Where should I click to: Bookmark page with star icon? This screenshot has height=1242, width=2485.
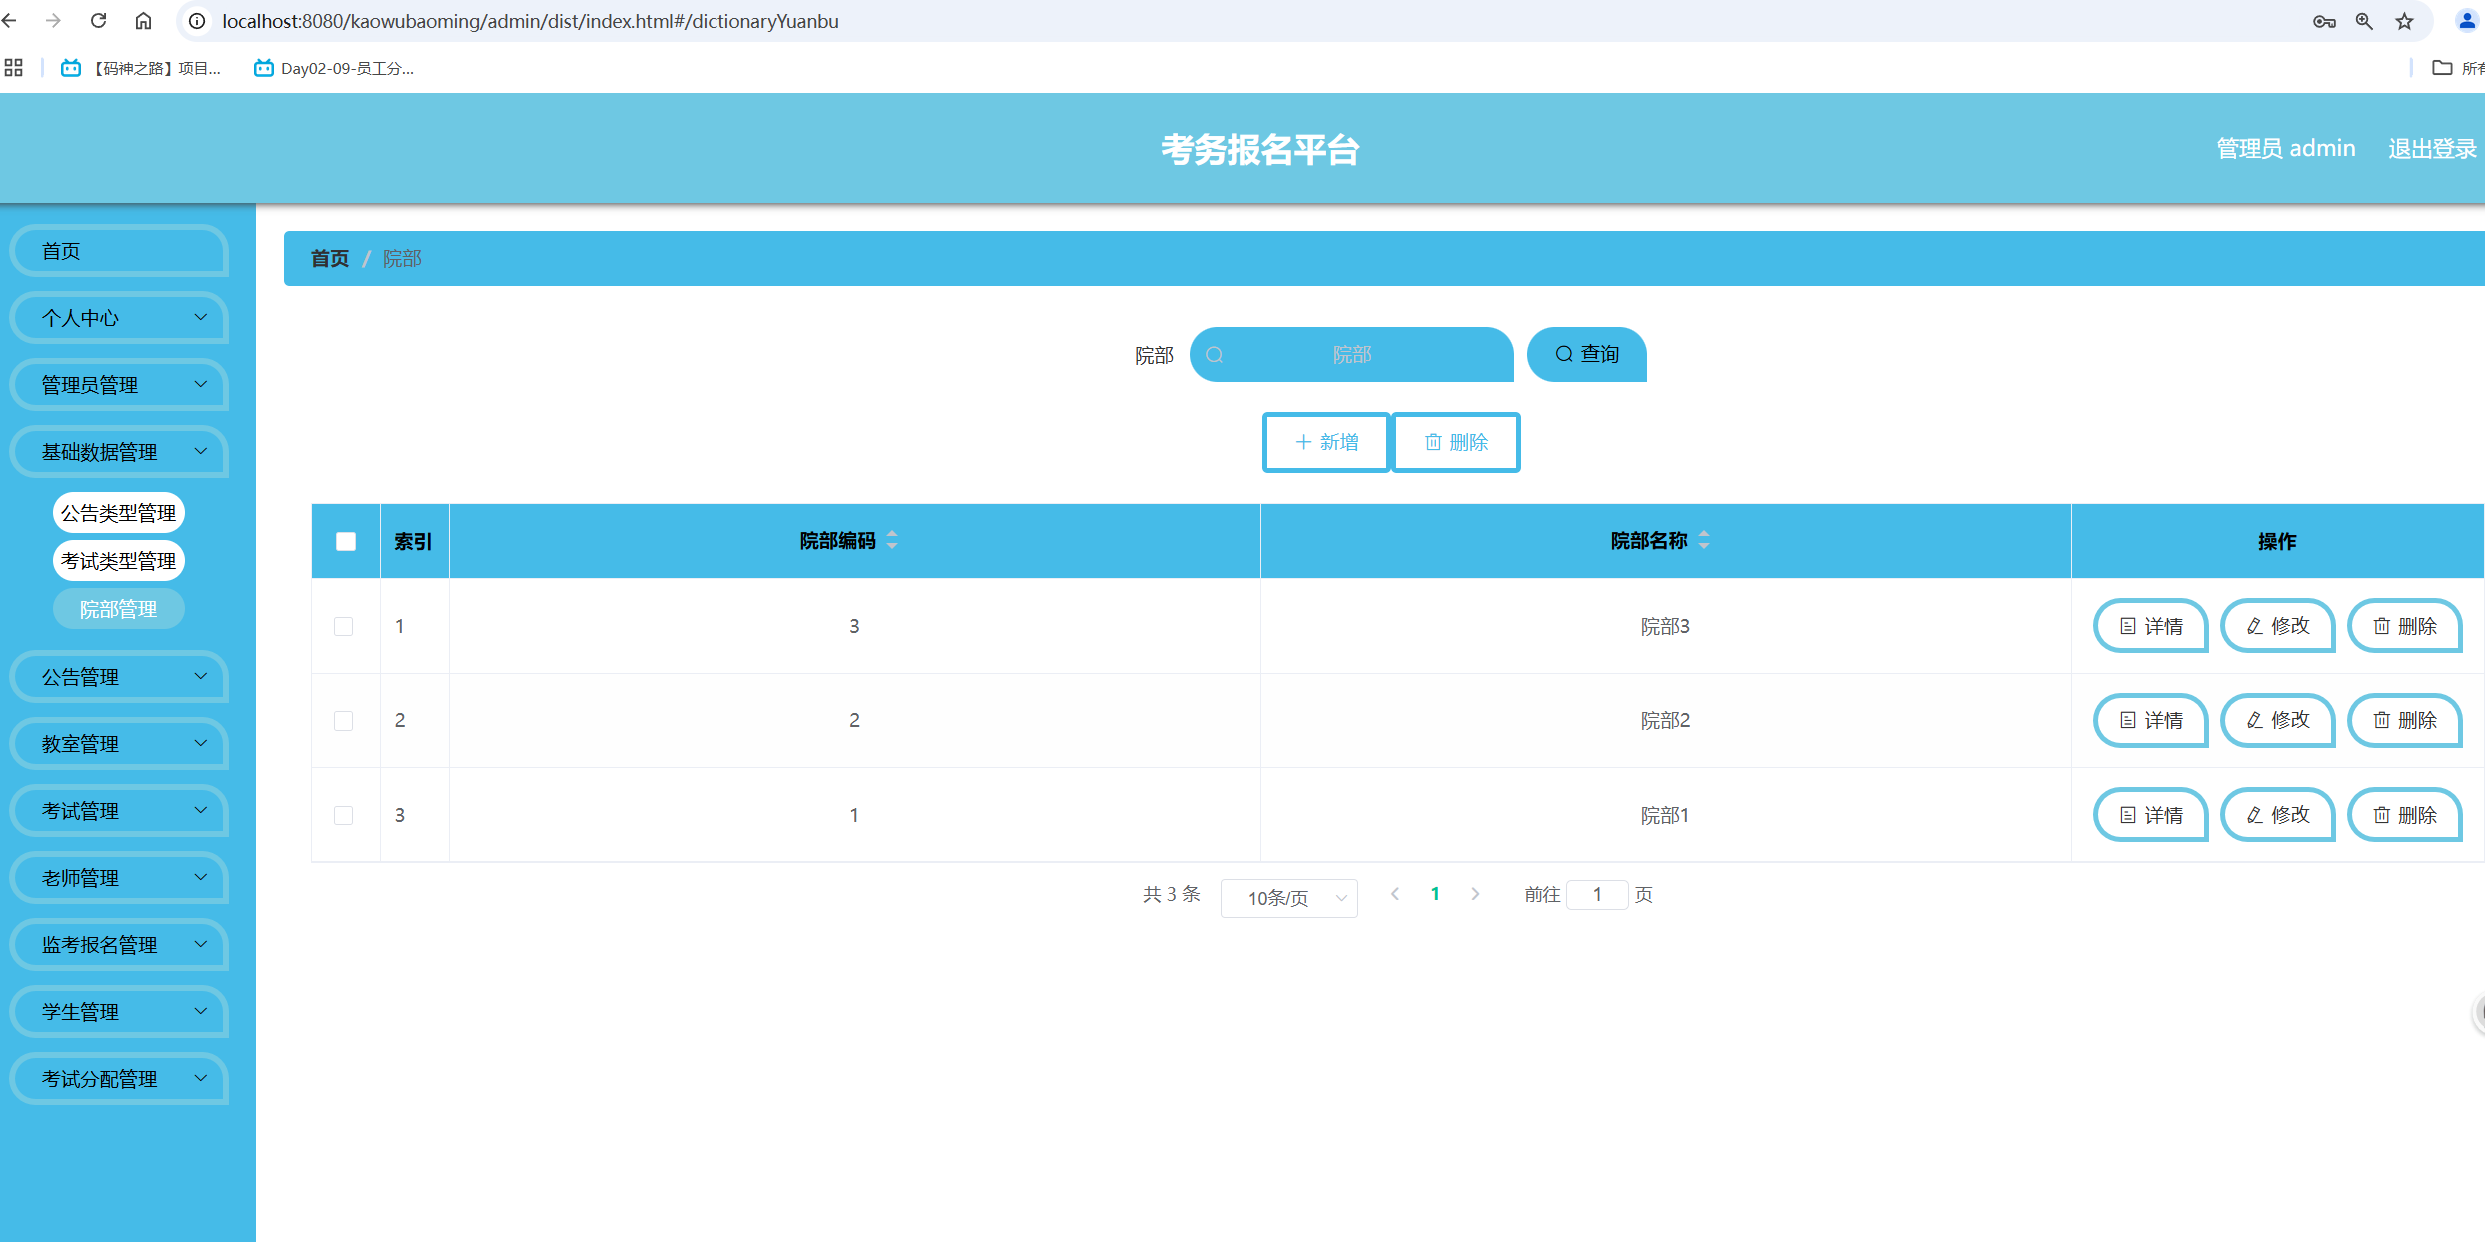(2404, 21)
